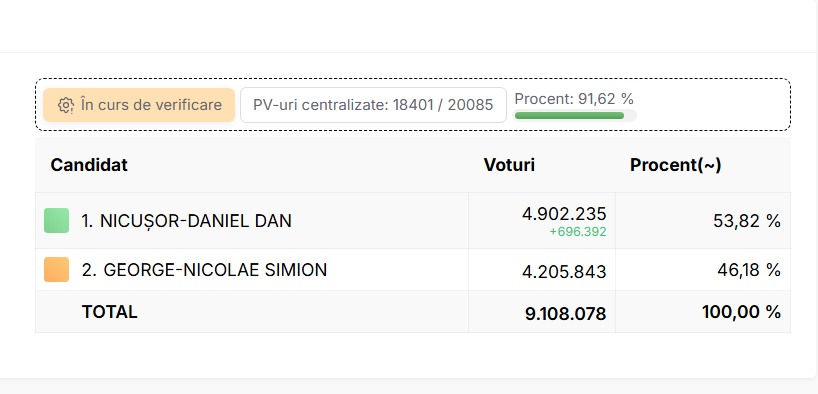818x394 pixels.
Task: Click the În curs de verificare status badge
Action: pos(139,105)
